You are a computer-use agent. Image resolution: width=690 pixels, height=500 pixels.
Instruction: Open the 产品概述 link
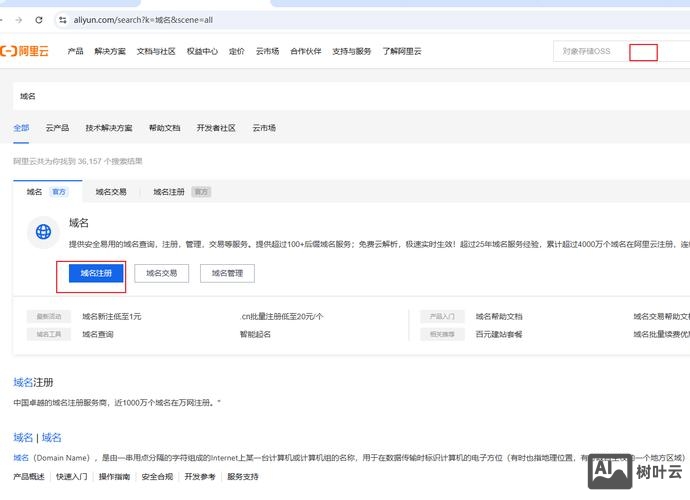[x=29, y=477]
